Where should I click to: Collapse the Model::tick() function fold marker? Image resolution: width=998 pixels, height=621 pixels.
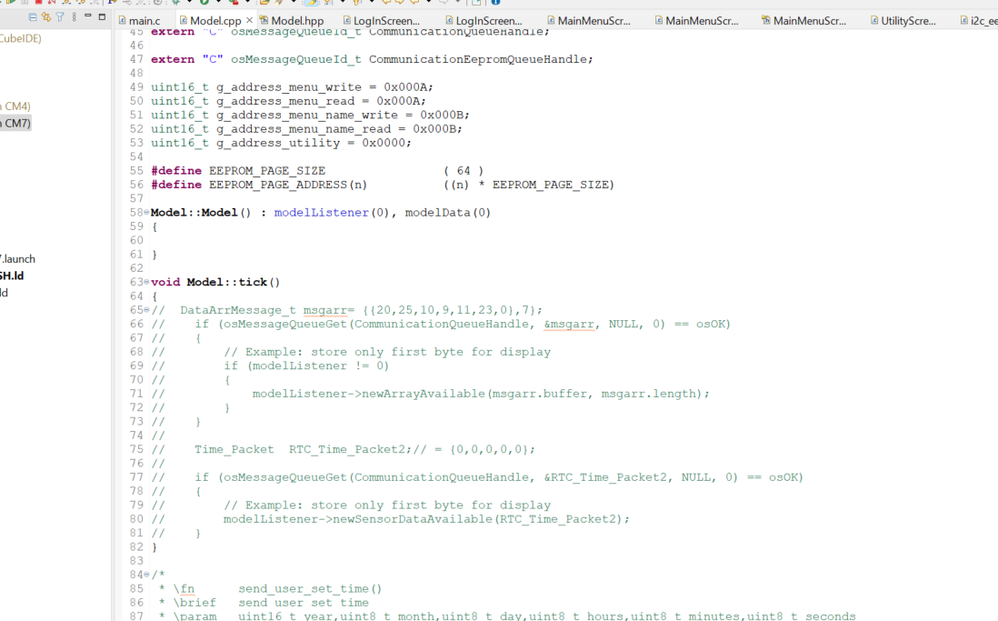point(146,281)
